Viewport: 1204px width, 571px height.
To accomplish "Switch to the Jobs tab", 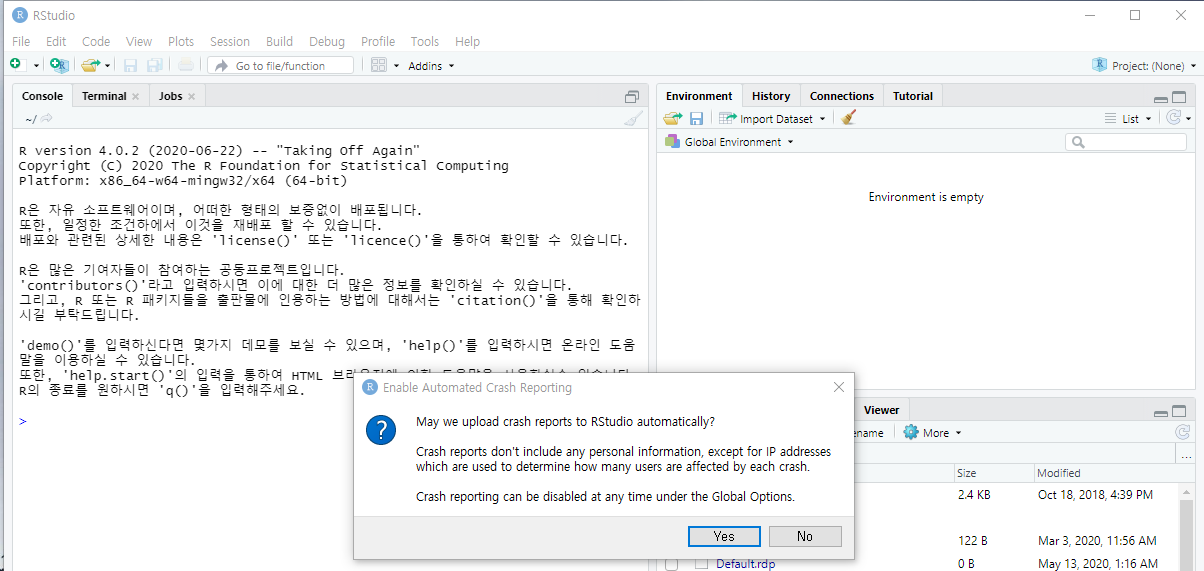I will [x=170, y=96].
